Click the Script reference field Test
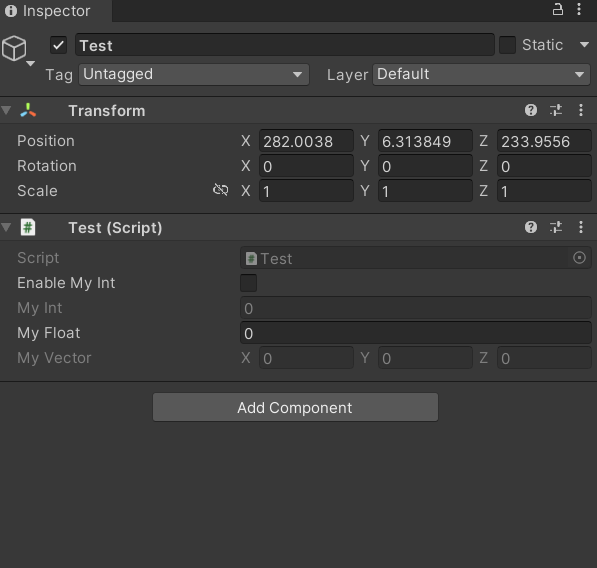 click(415, 258)
